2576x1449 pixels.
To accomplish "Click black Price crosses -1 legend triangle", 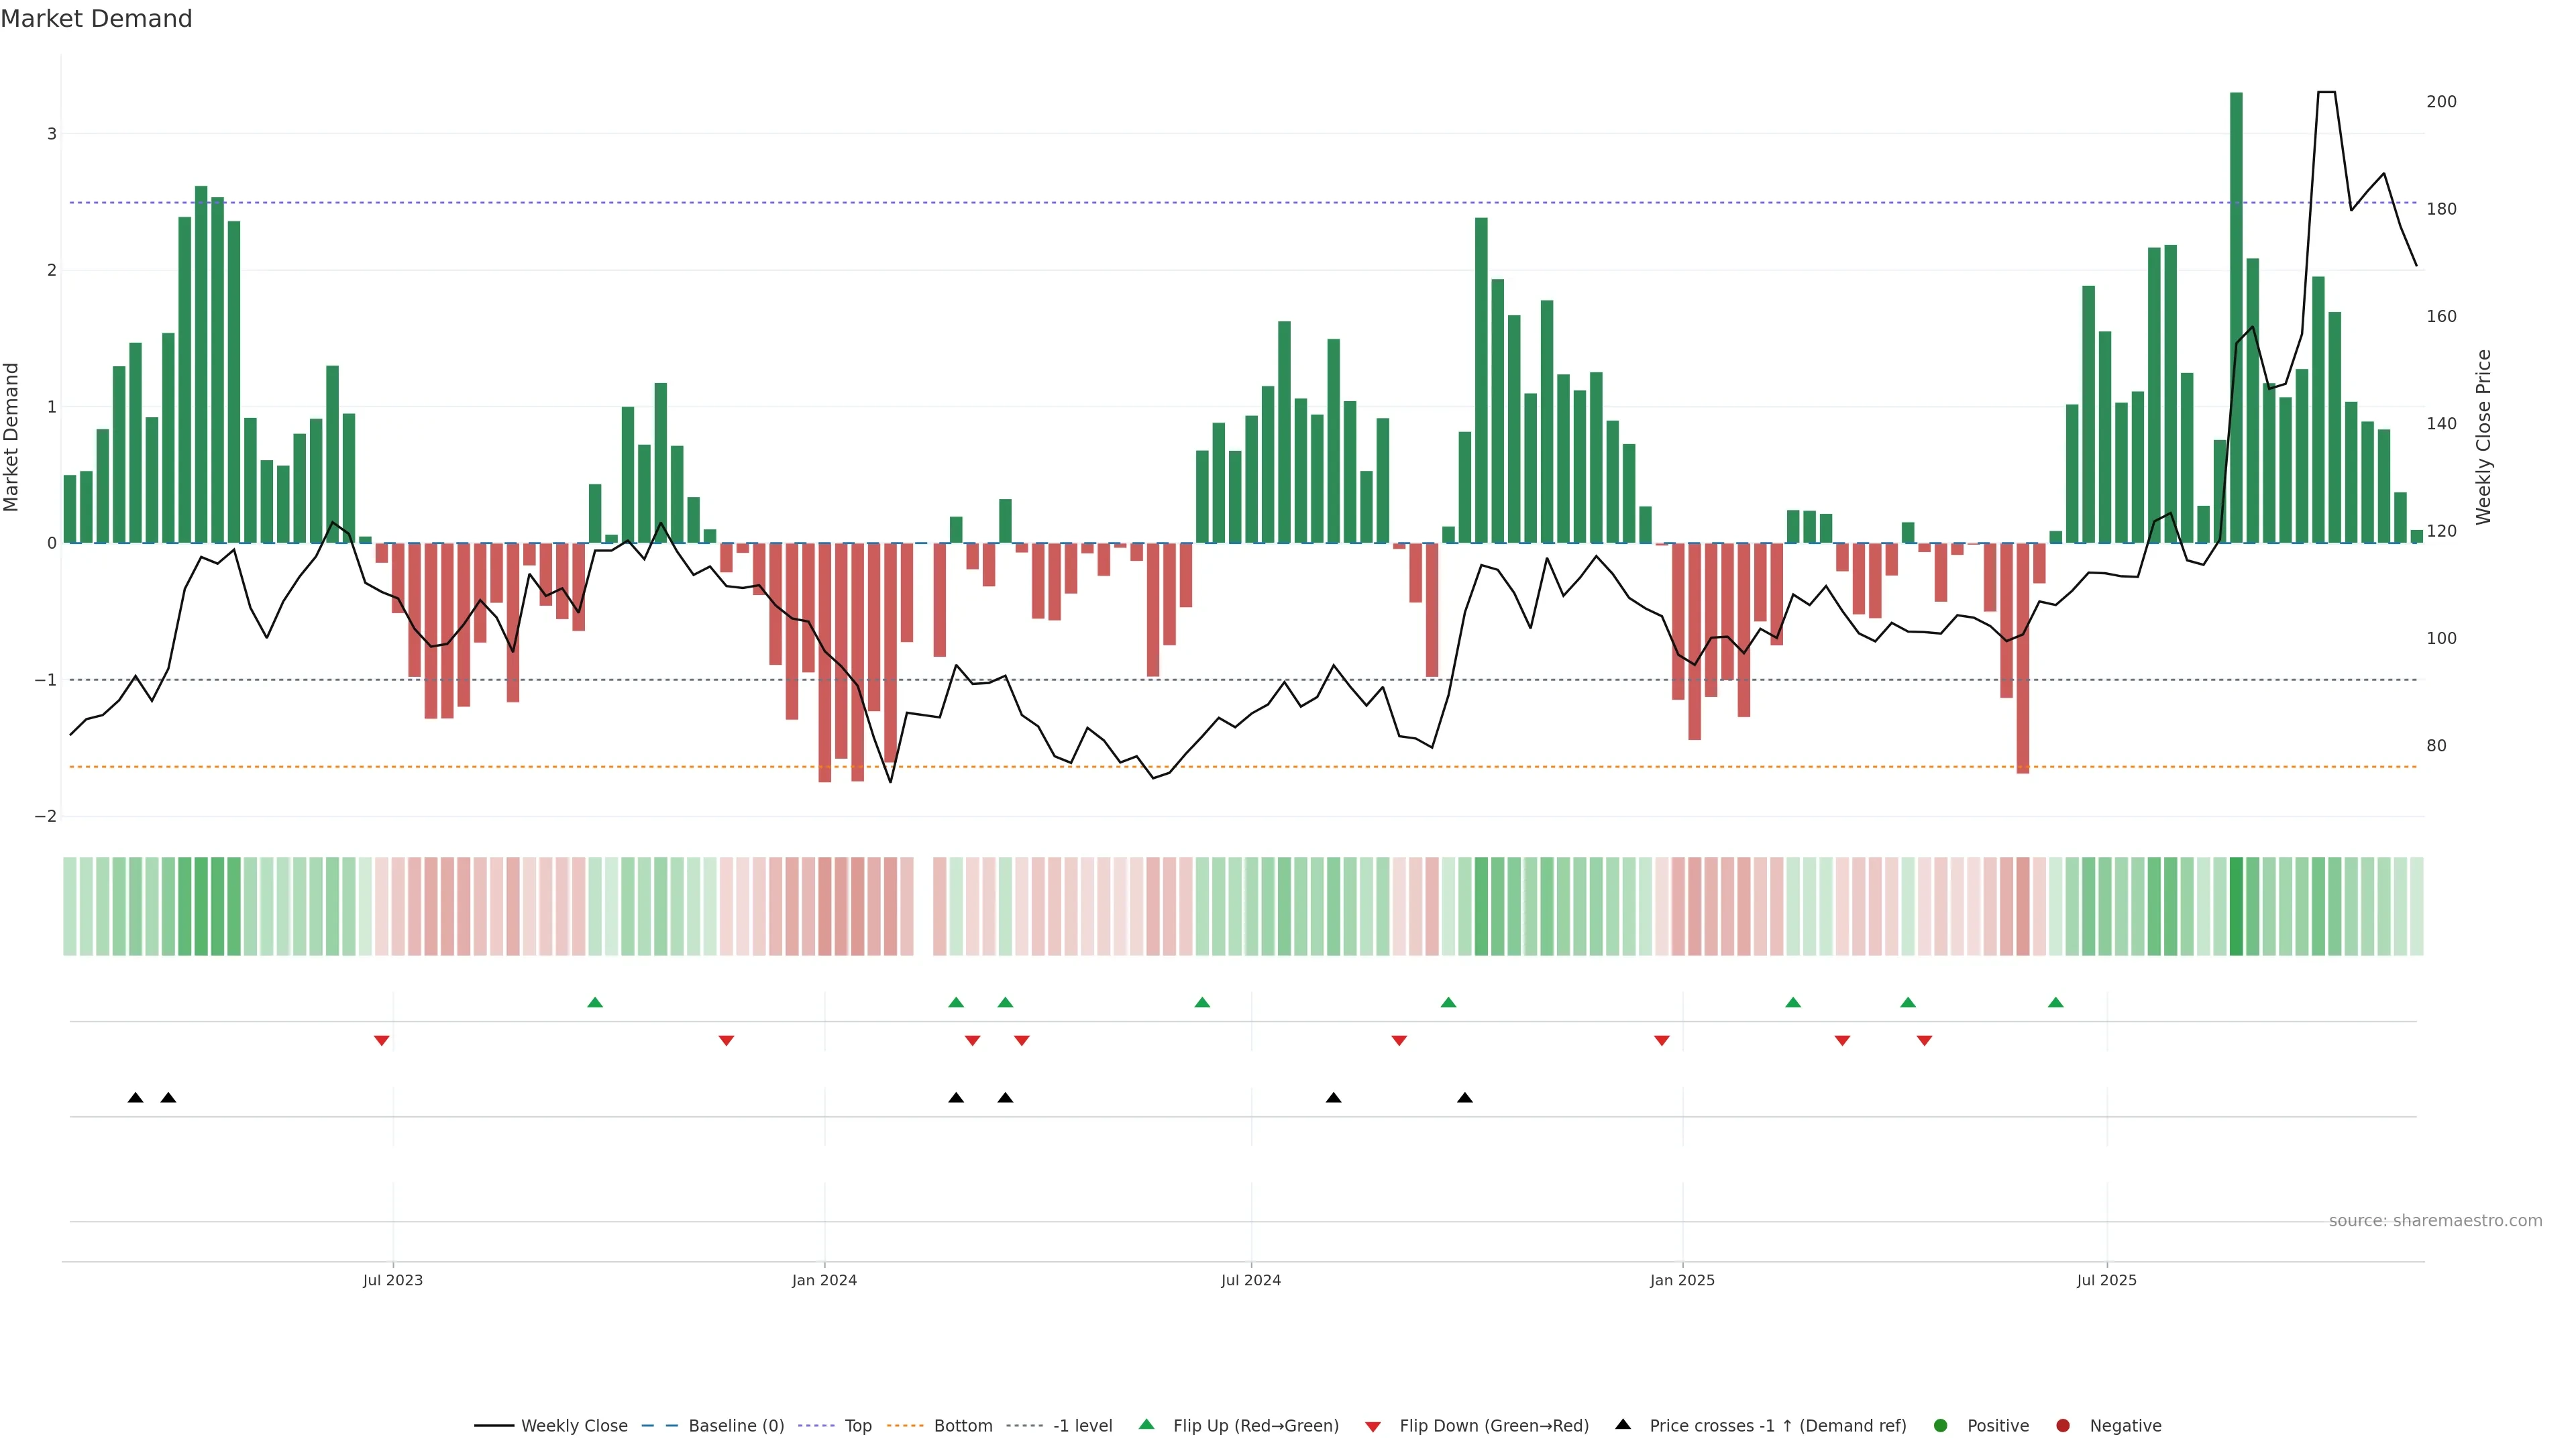I will (x=1623, y=1425).
